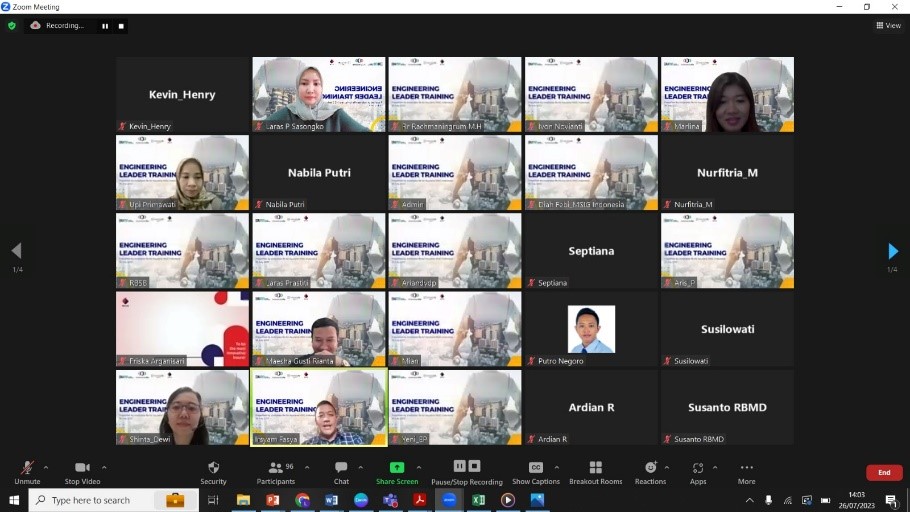Select Septiana participant tile
Image resolution: width=910 pixels, height=512 pixels.
[591, 251]
